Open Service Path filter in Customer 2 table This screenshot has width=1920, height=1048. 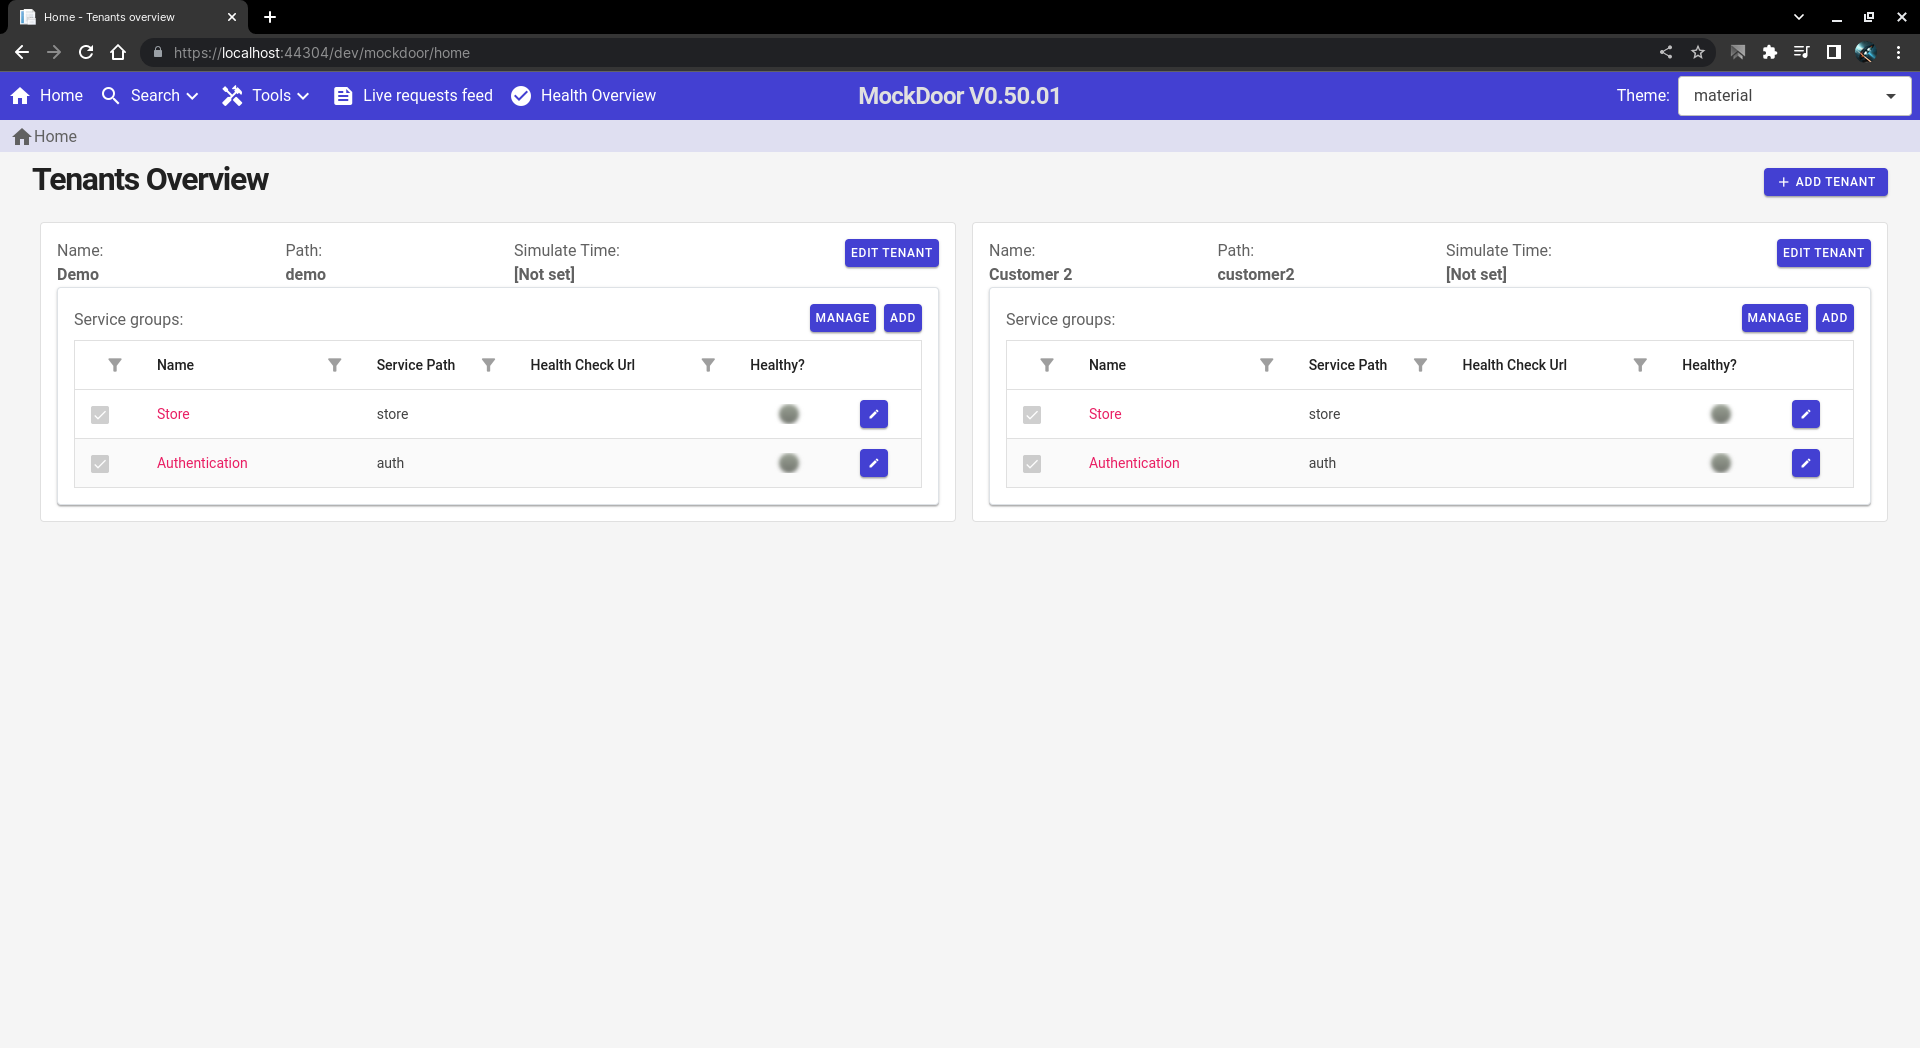click(1420, 365)
